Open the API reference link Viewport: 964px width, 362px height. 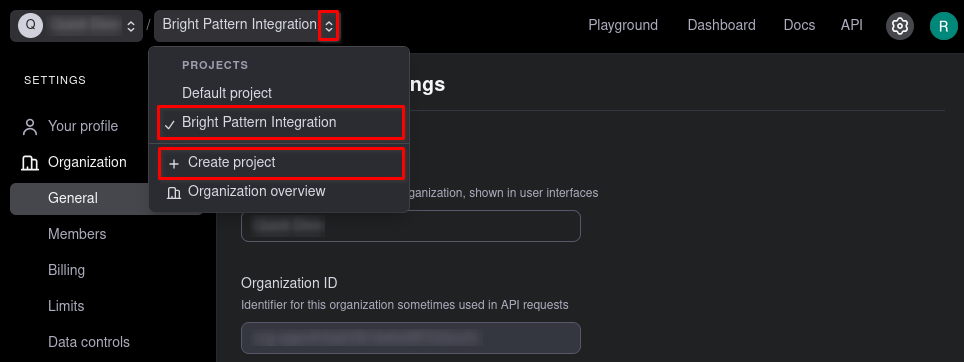[x=851, y=25]
